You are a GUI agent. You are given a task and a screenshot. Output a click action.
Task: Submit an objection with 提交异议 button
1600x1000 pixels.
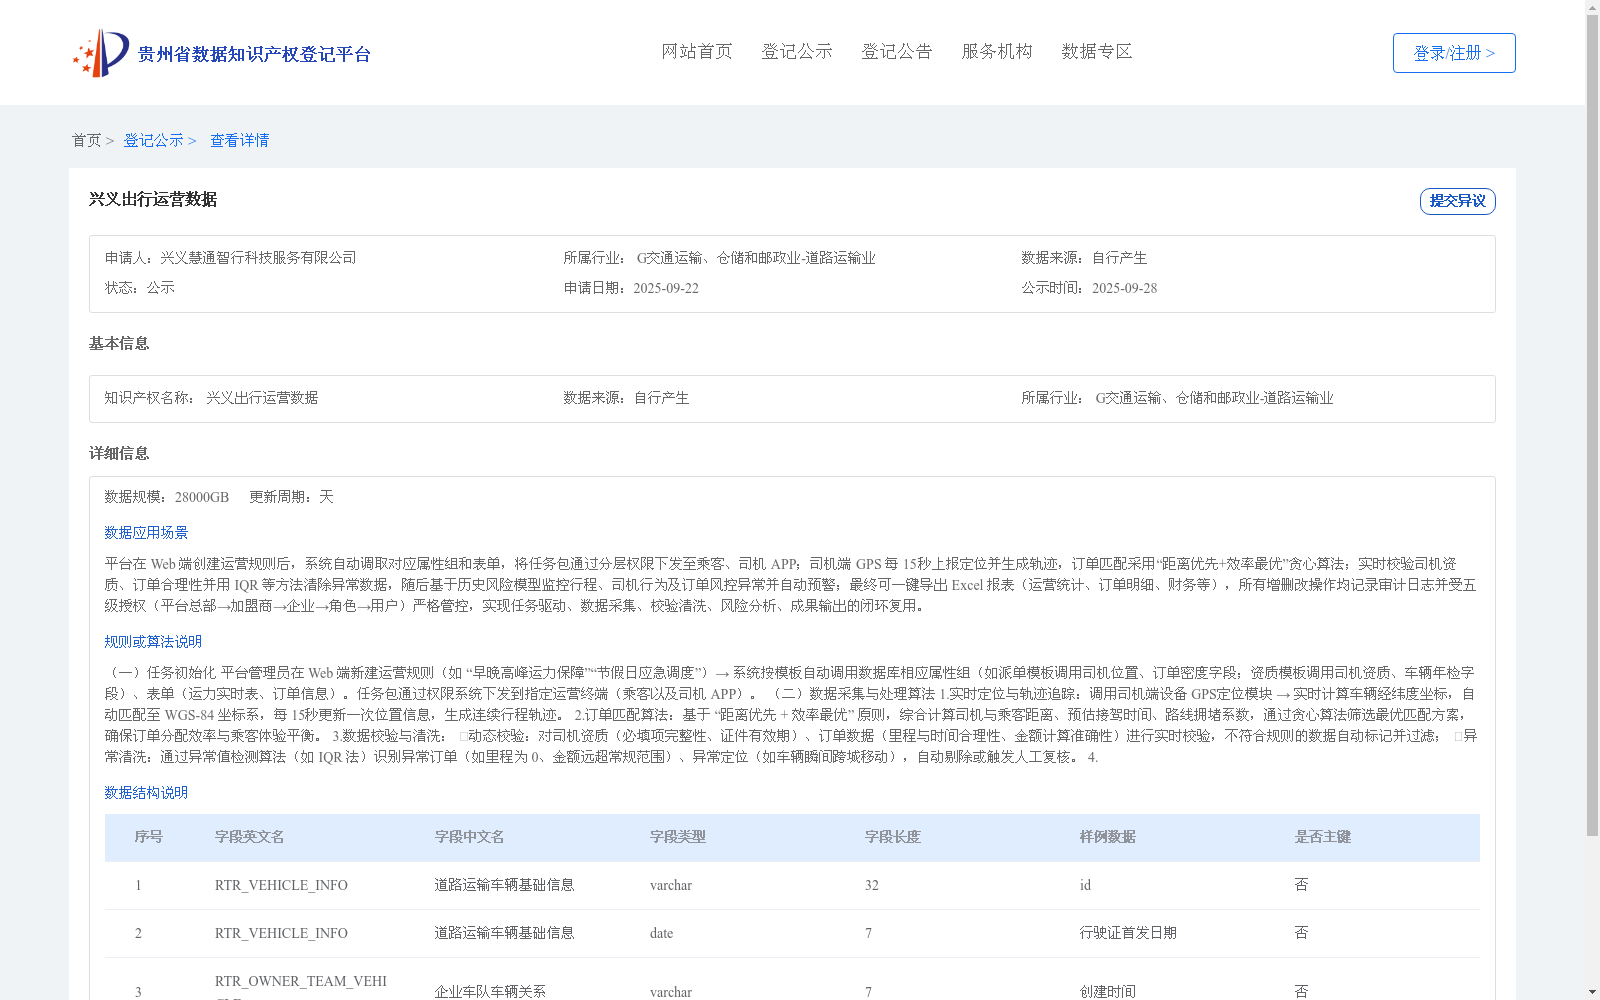click(x=1458, y=201)
